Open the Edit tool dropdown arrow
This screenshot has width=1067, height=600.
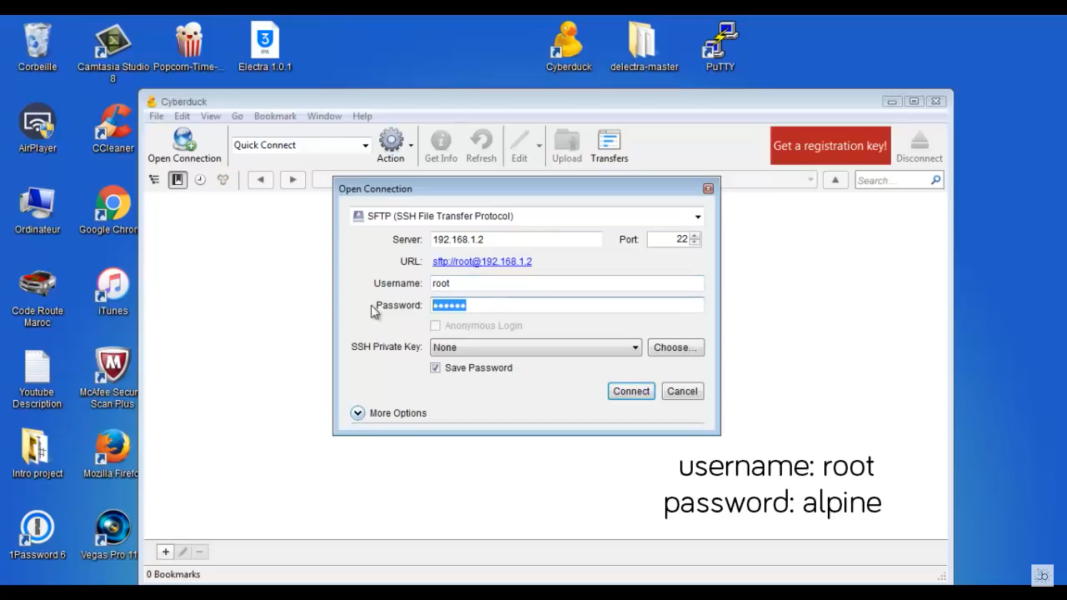click(x=539, y=146)
